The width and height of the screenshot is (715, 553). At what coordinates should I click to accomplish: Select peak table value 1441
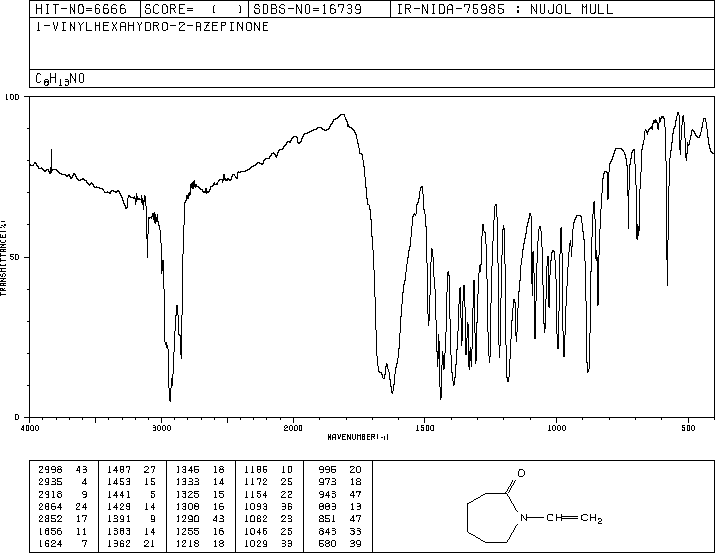(x=119, y=494)
